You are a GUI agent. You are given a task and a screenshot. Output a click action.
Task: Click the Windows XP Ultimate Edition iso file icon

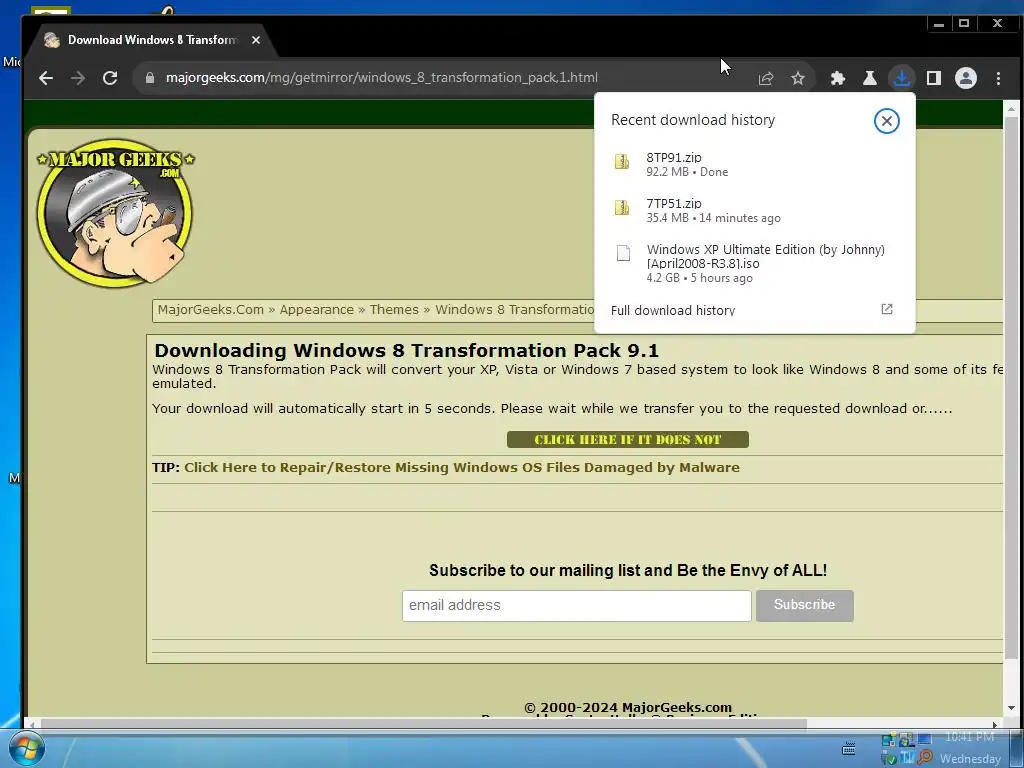coord(623,253)
